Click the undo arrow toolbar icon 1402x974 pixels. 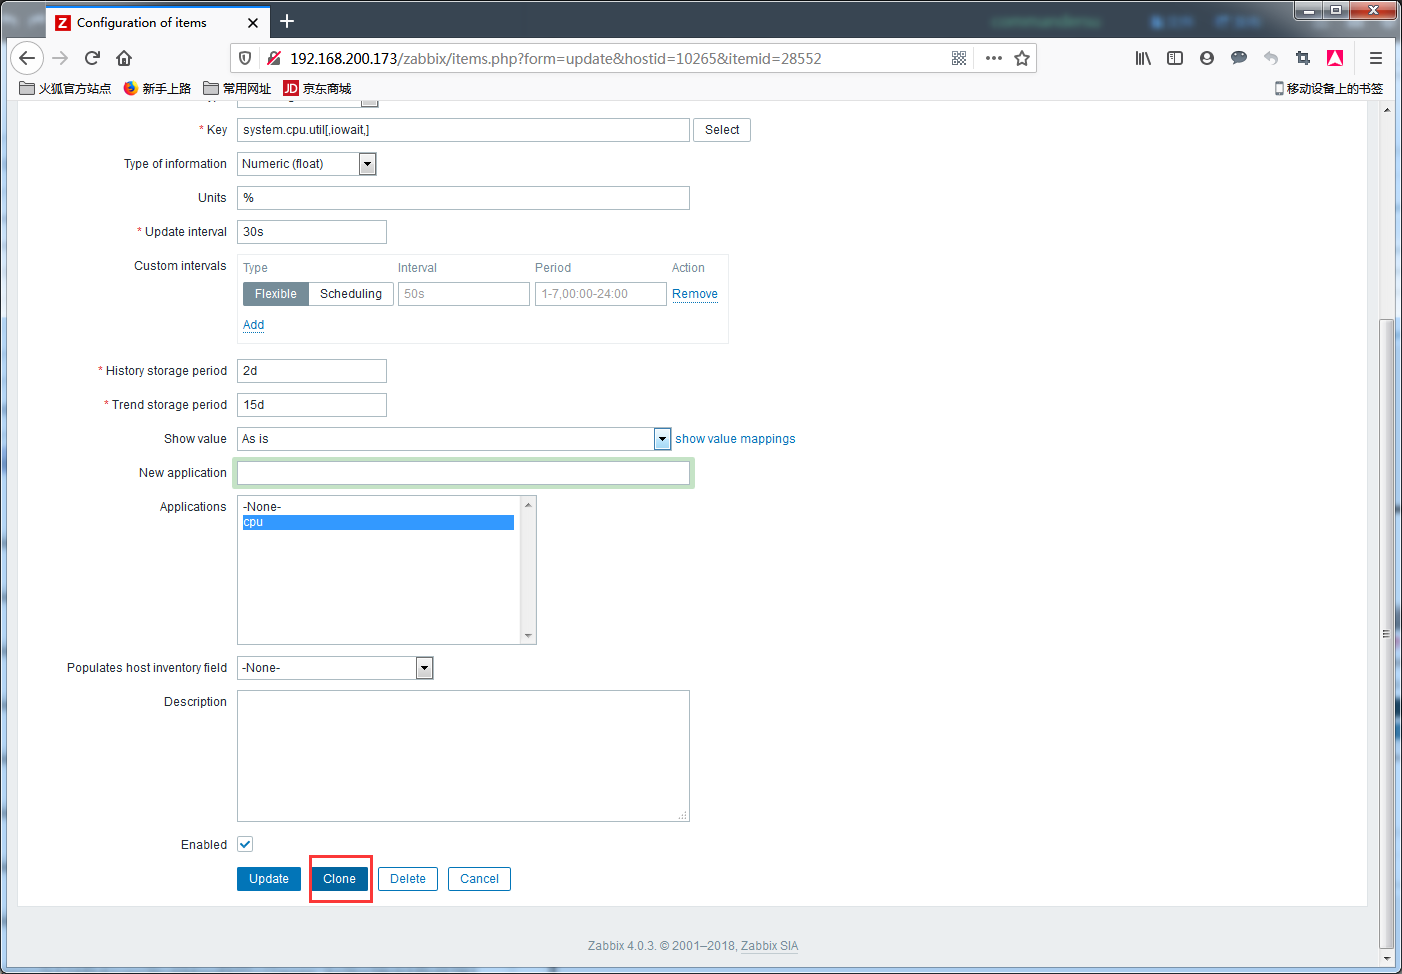click(1271, 58)
